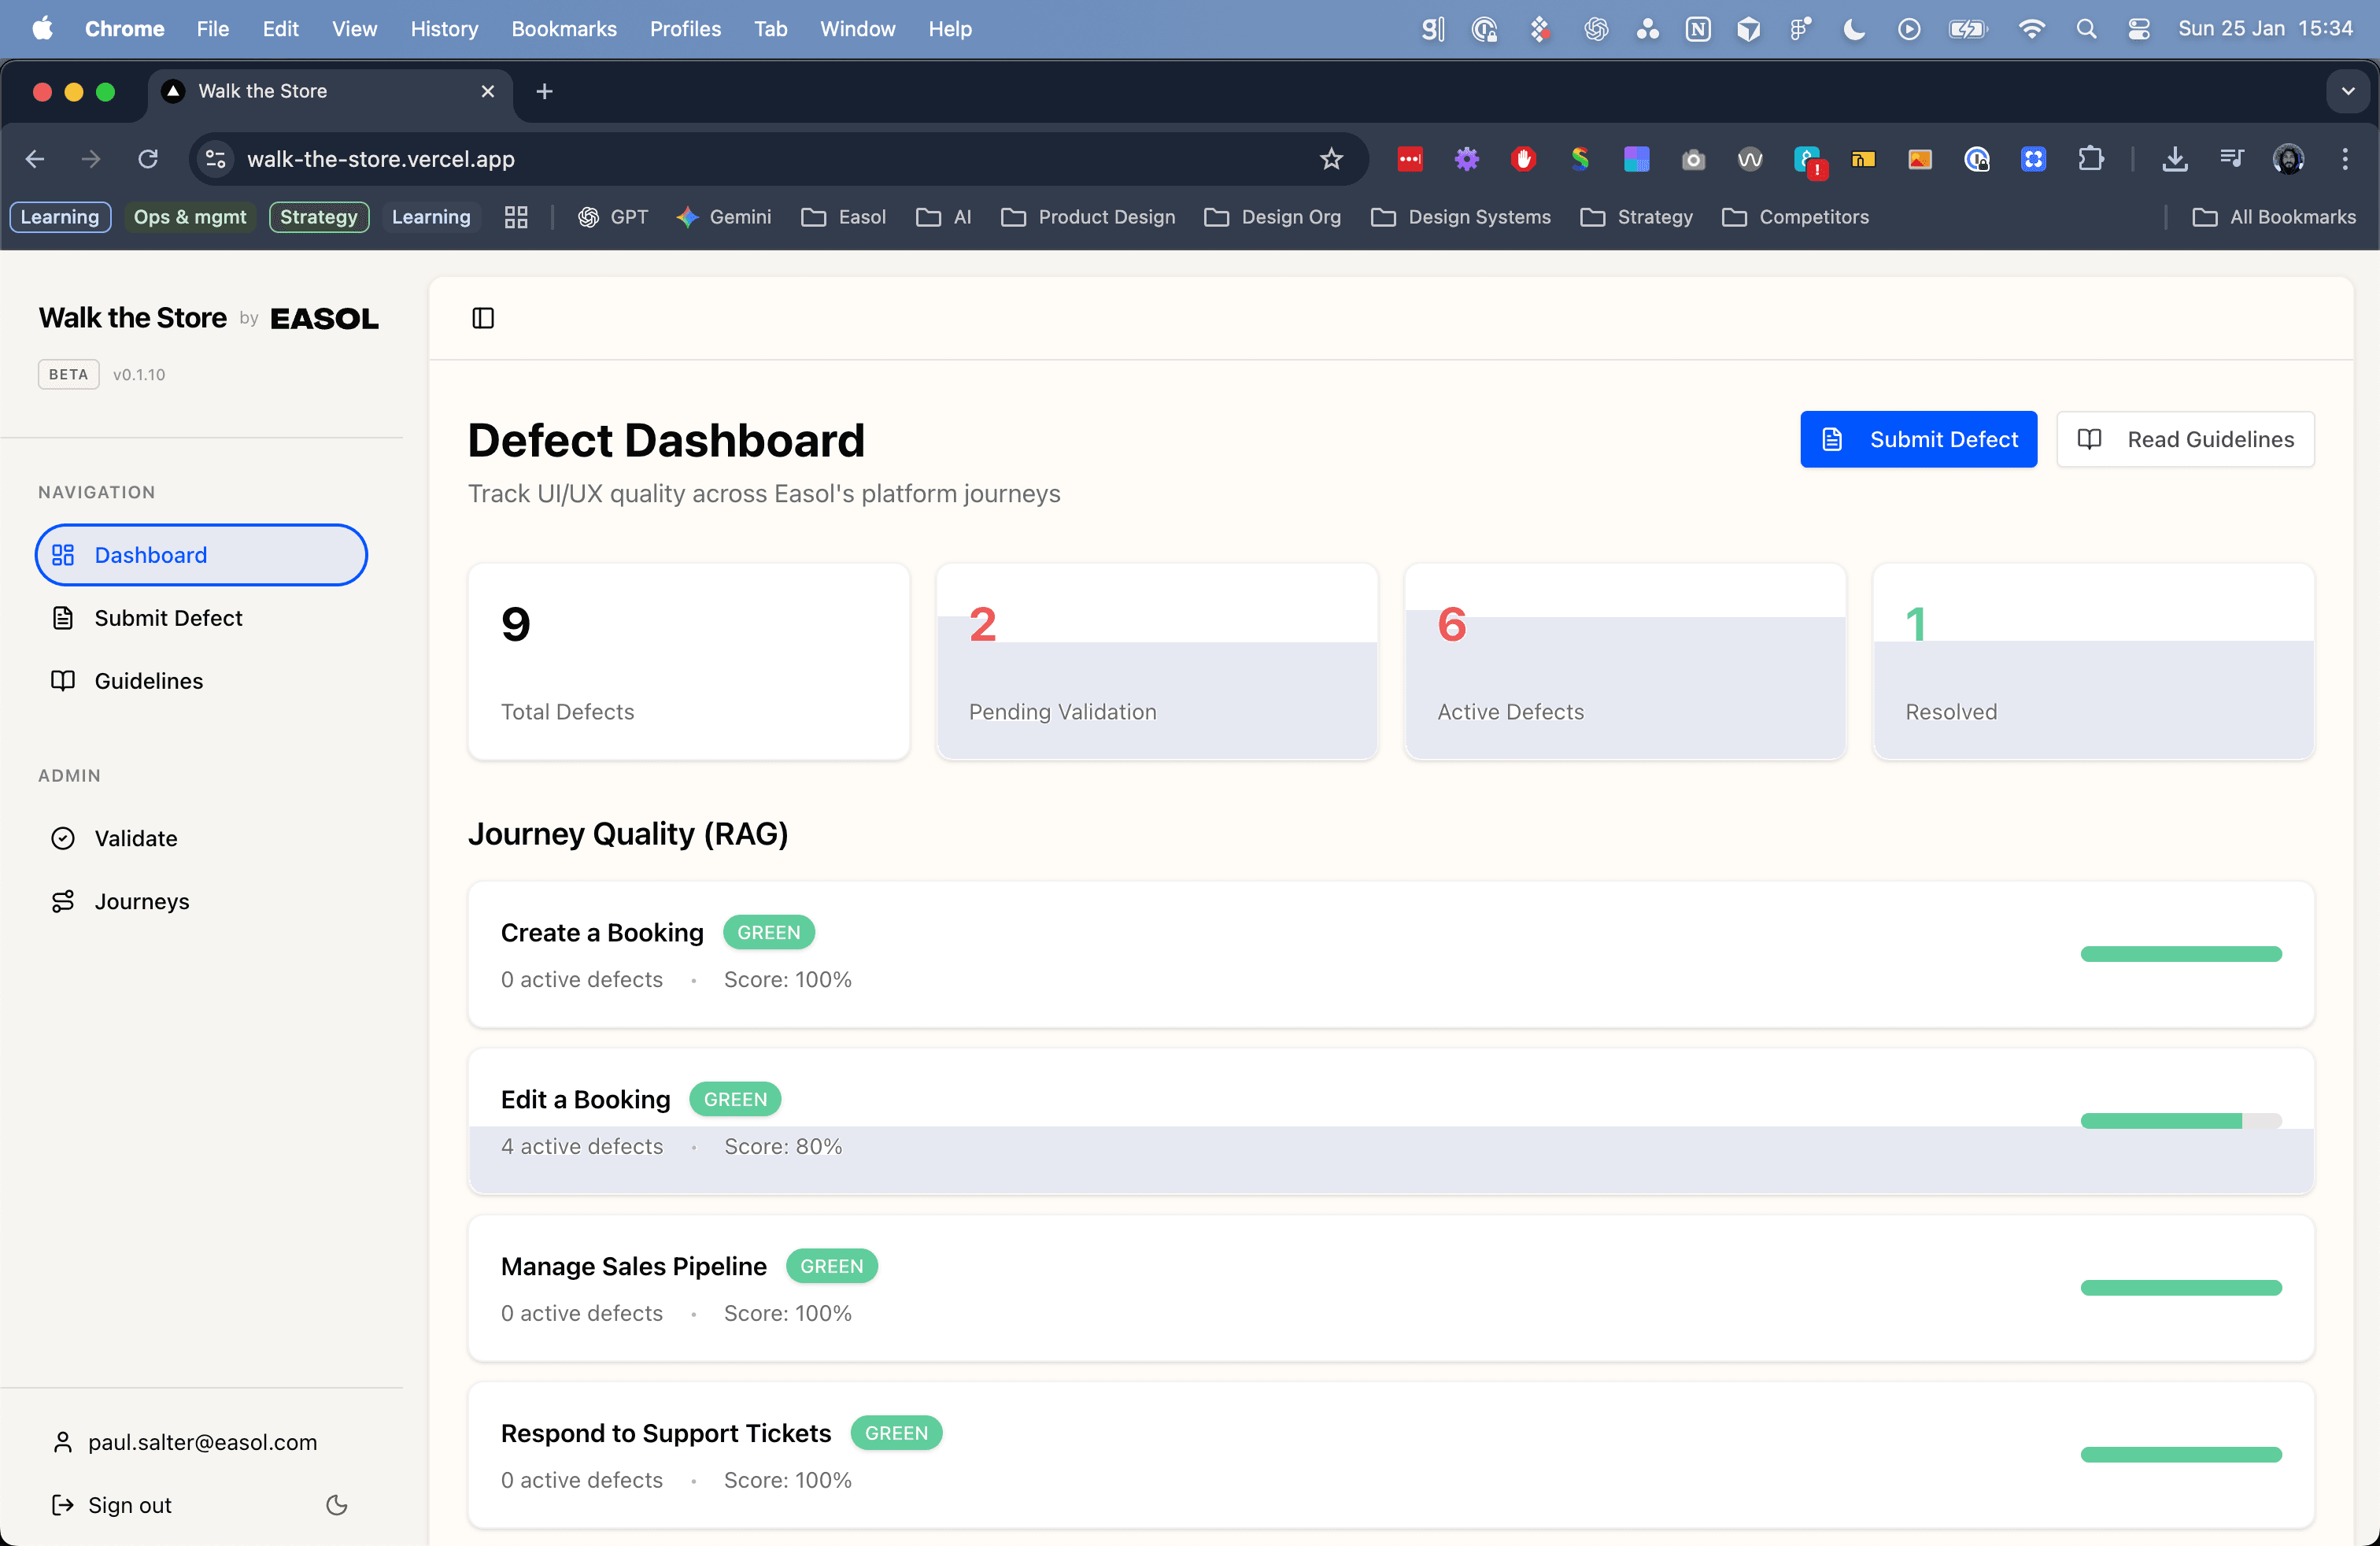This screenshot has height=1546, width=2380.
Task: Expand the tab search dropdown arrow
Action: pyautogui.click(x=2347, y=91)
